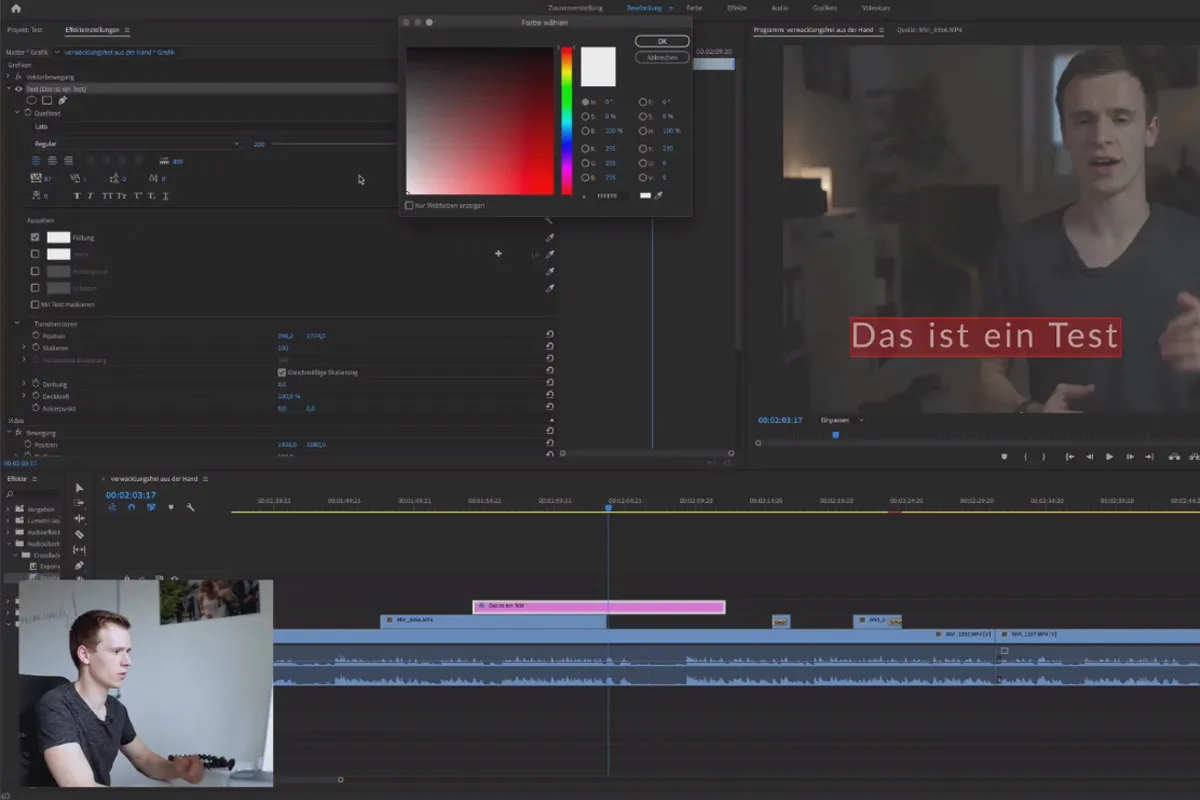
Task: Click inside the saturation-brightness color field
Action: [x=480, y=120]
